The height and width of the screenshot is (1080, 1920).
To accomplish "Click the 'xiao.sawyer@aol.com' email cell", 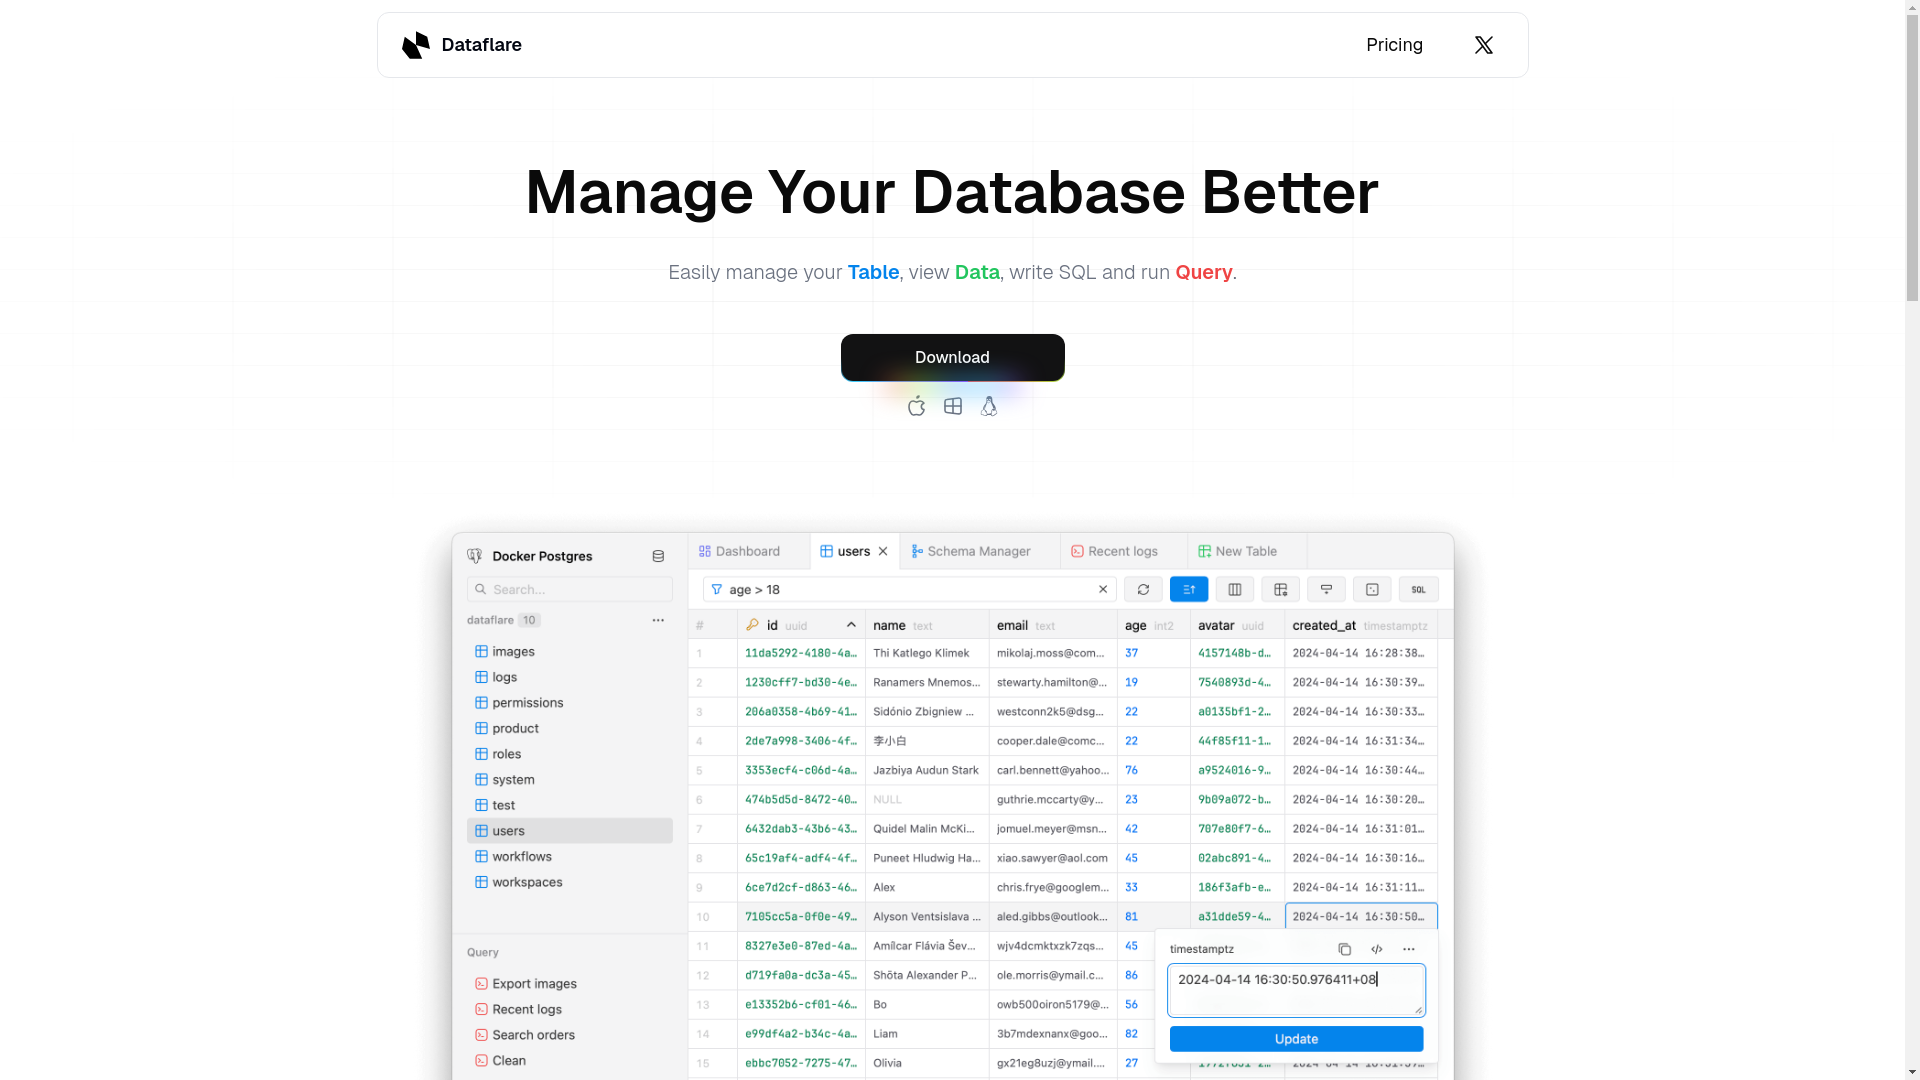I will (x=1053, y=858).
